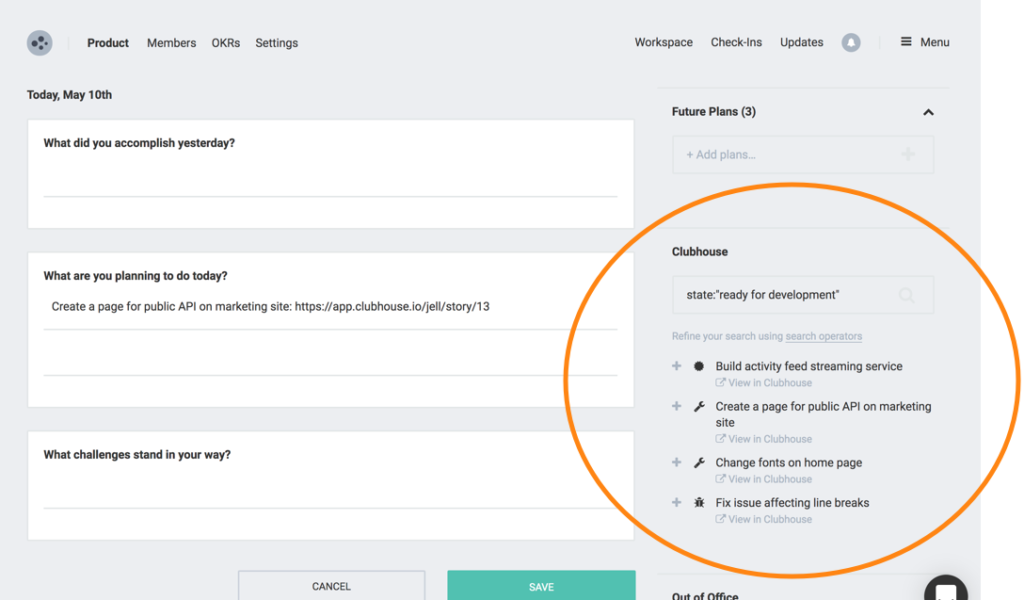This screenshot has height=600, width=1024.
Task: Click the 'planning to do today' text entry
Action: click(330, 307)
